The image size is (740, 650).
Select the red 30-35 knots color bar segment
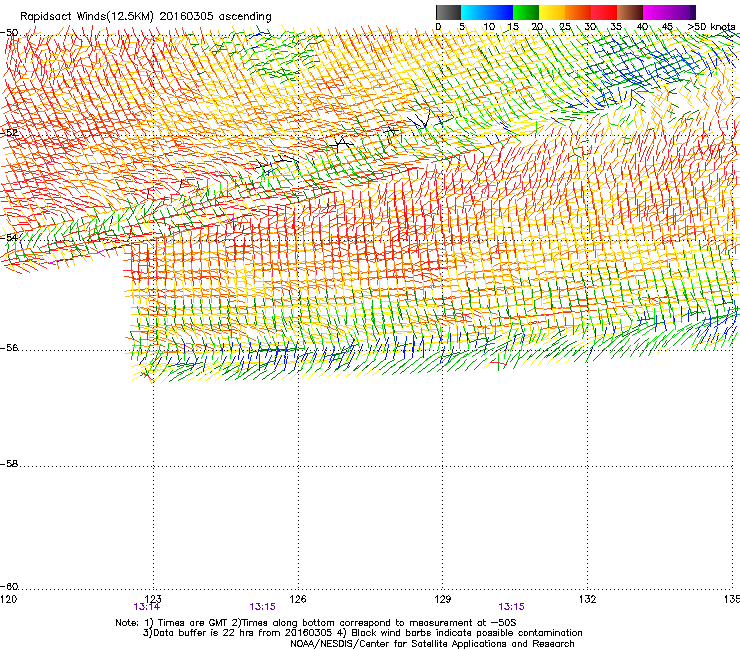604,12
